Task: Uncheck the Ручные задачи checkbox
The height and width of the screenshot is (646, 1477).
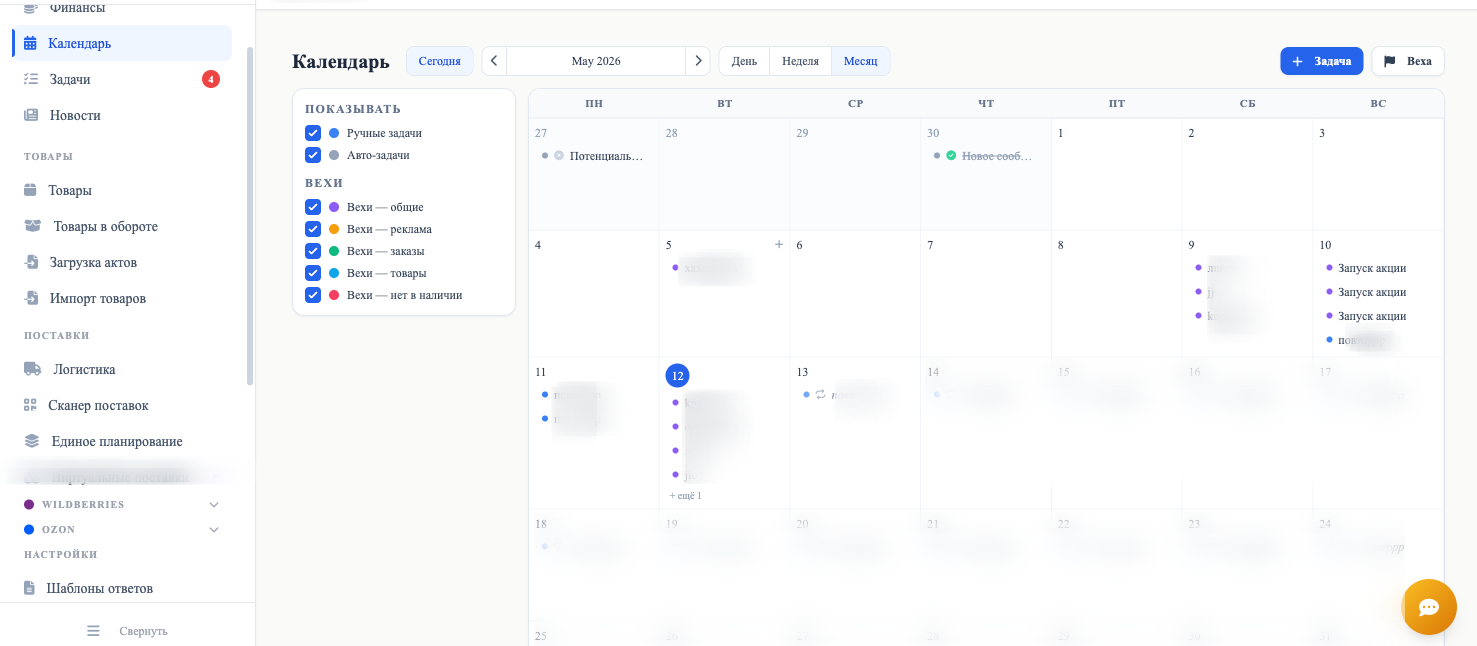Action: click(313, 133)
